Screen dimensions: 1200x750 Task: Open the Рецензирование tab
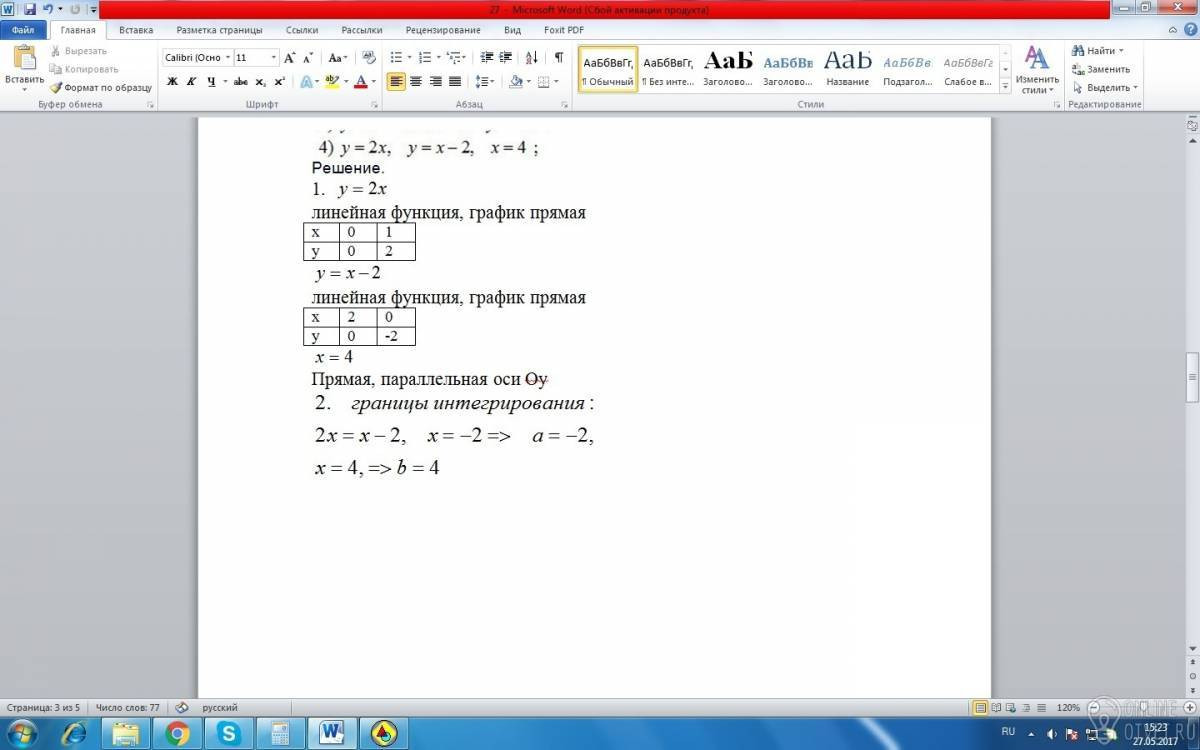441,30
